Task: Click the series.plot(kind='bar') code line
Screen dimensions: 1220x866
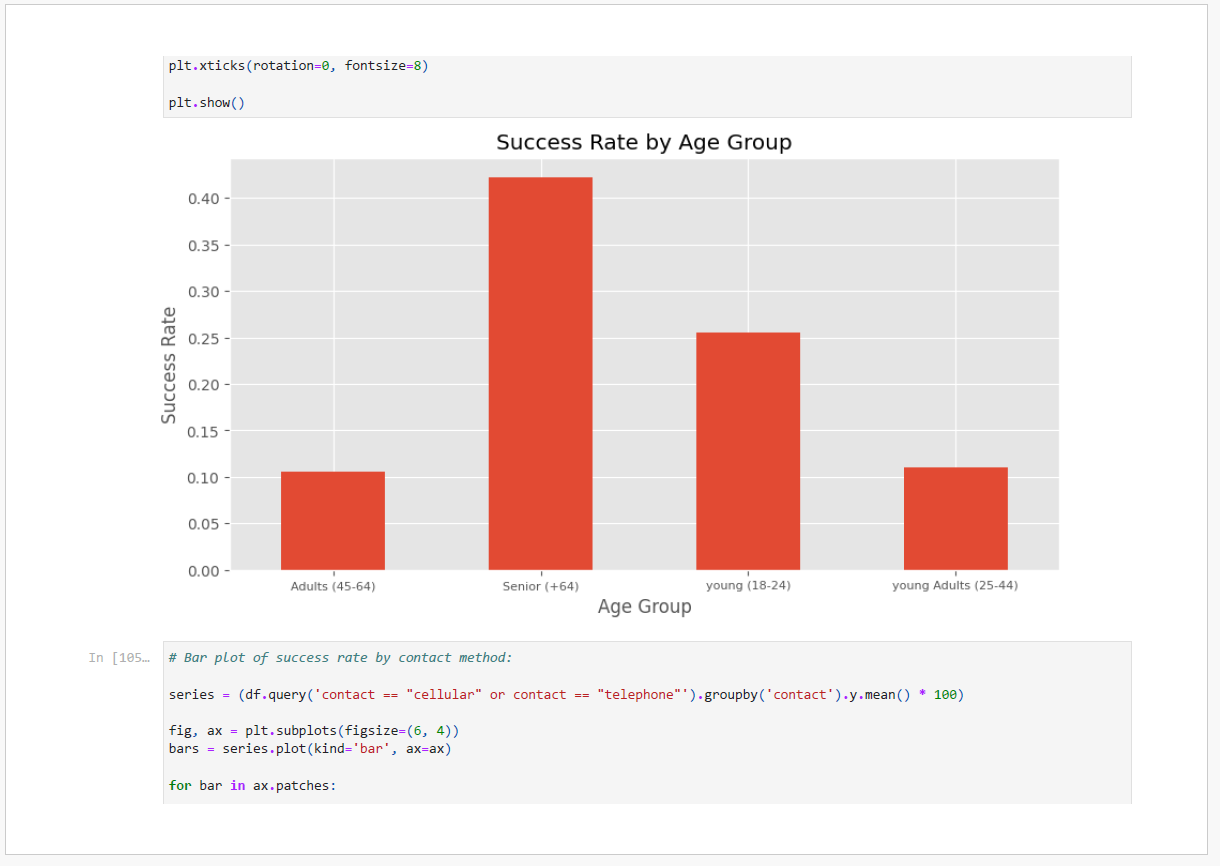Action: 310,748
